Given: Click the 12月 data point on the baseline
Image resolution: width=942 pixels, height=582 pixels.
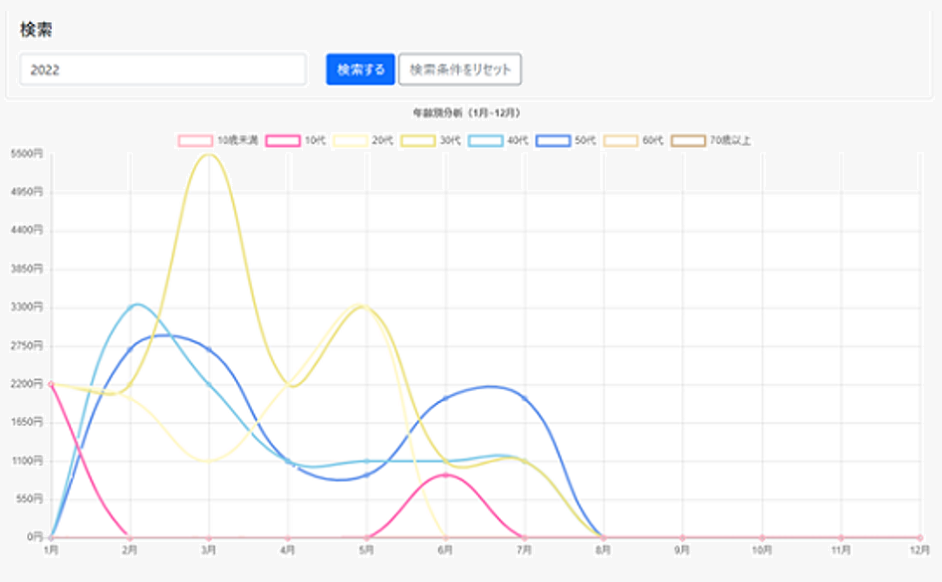Looking at the screenshot, I should [x=920, y=537].
